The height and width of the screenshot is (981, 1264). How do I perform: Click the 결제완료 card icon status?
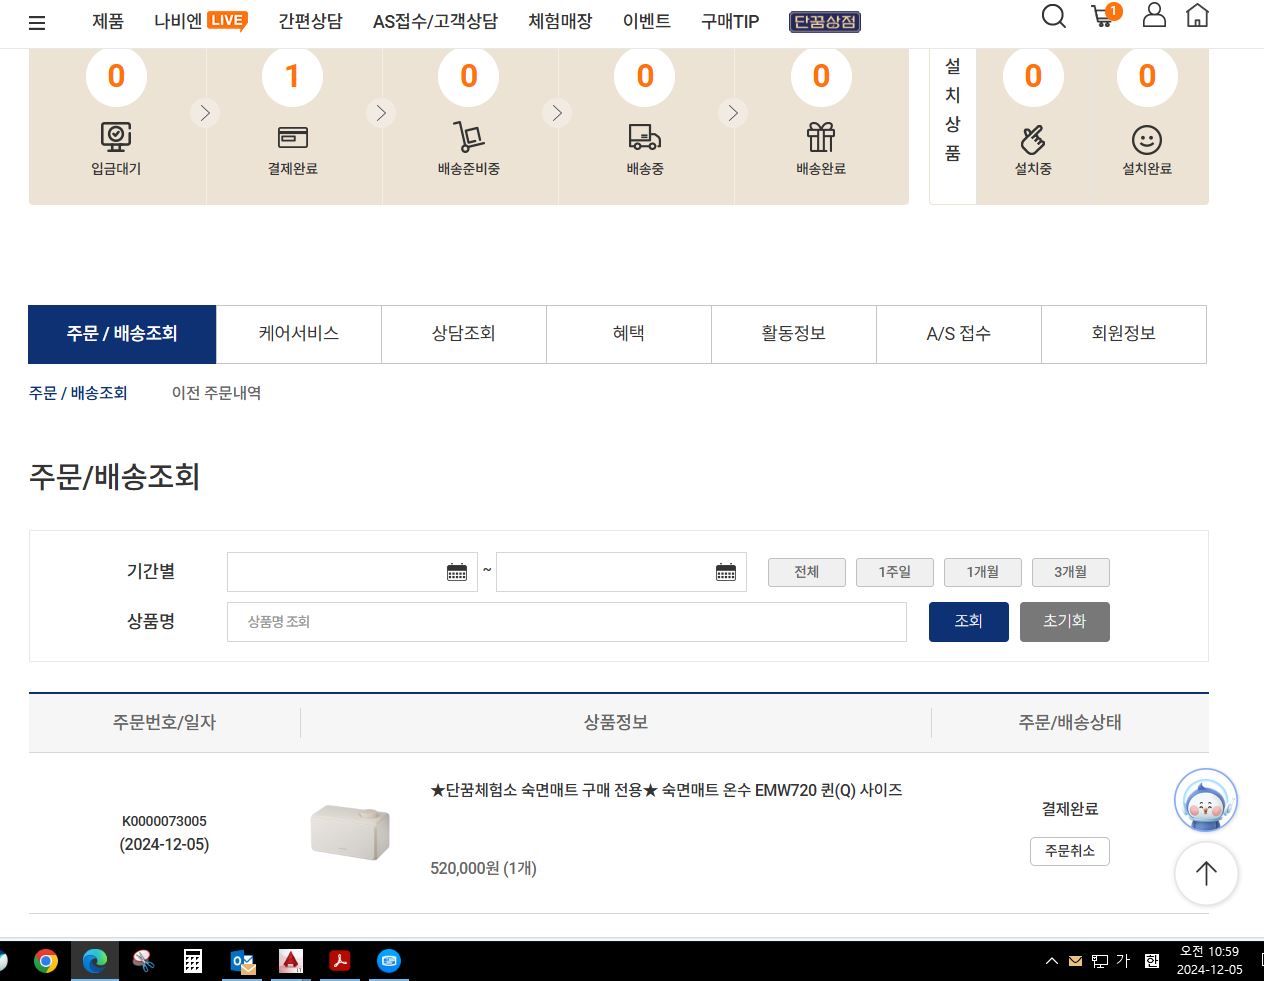(292, 138)
